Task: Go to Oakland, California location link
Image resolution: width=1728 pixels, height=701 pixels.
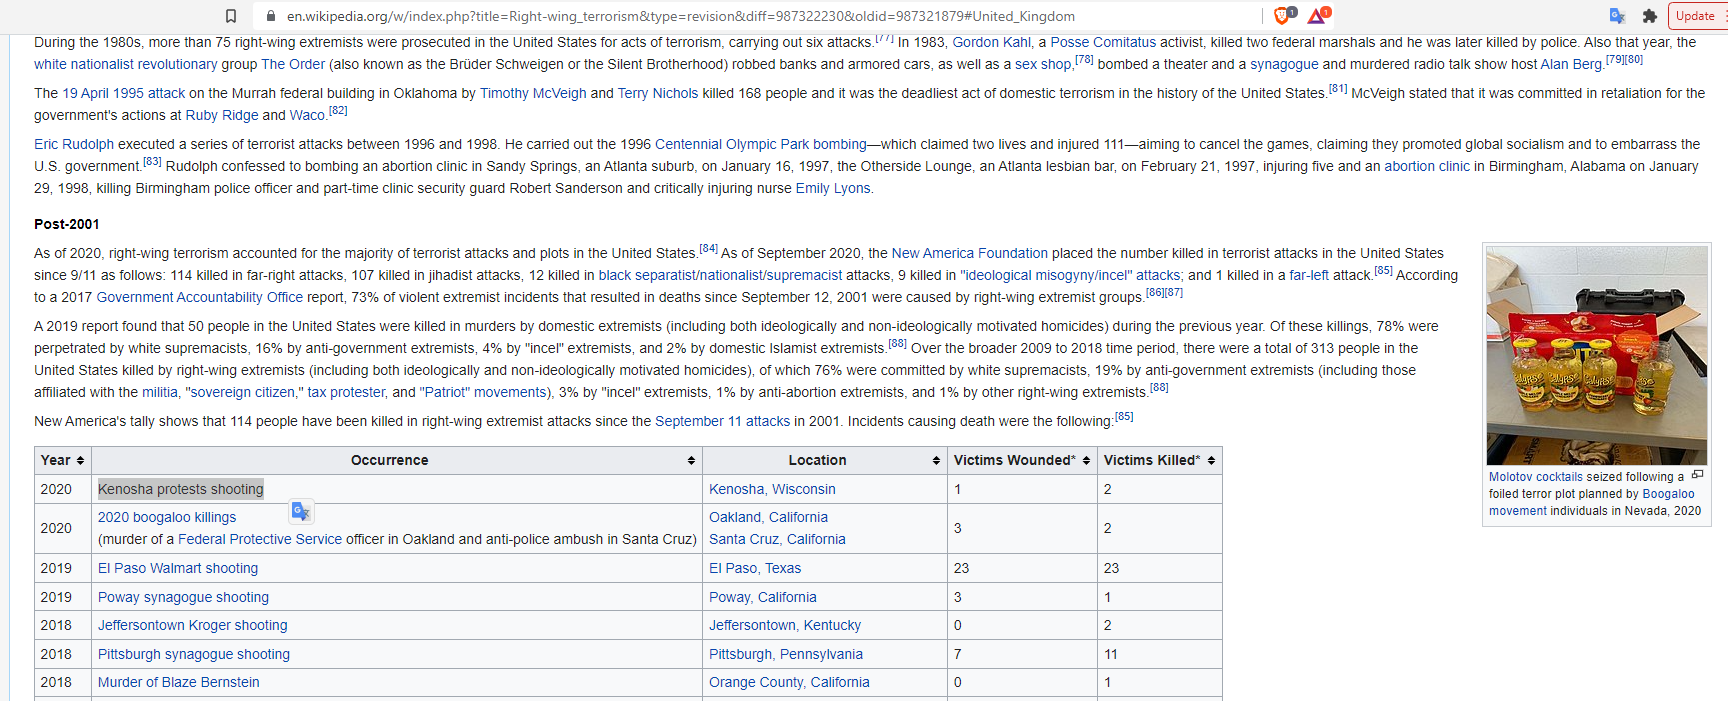Action: 768,517
